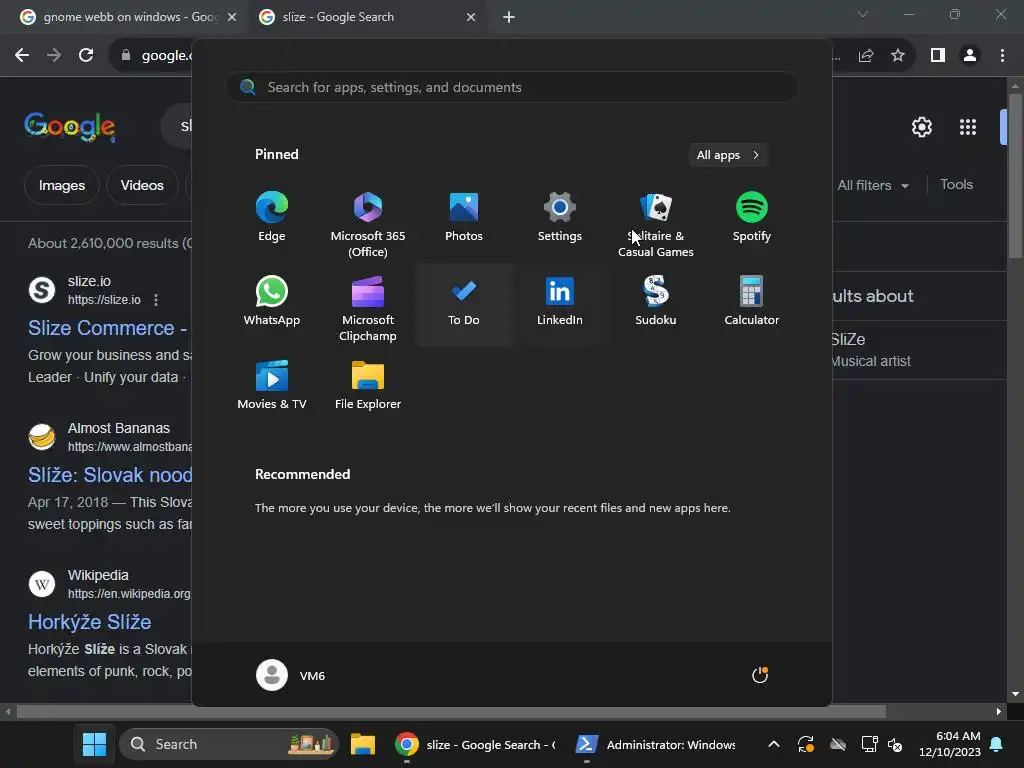
Task: Click the network tray icon
Action: click(x=869, y=744)
